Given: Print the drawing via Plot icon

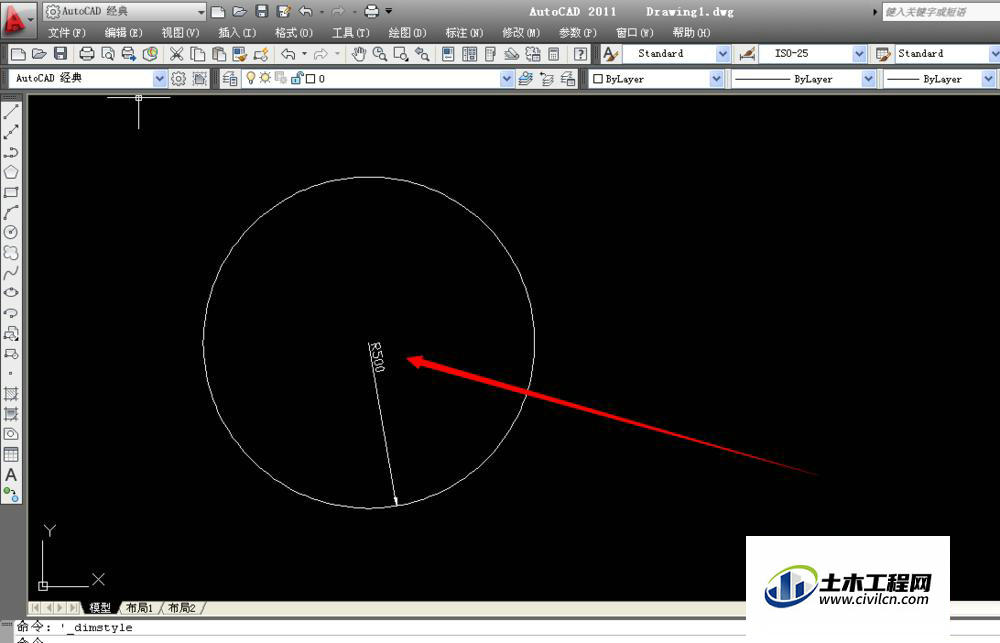Looking at the screenshot, I should pos(87,54).
